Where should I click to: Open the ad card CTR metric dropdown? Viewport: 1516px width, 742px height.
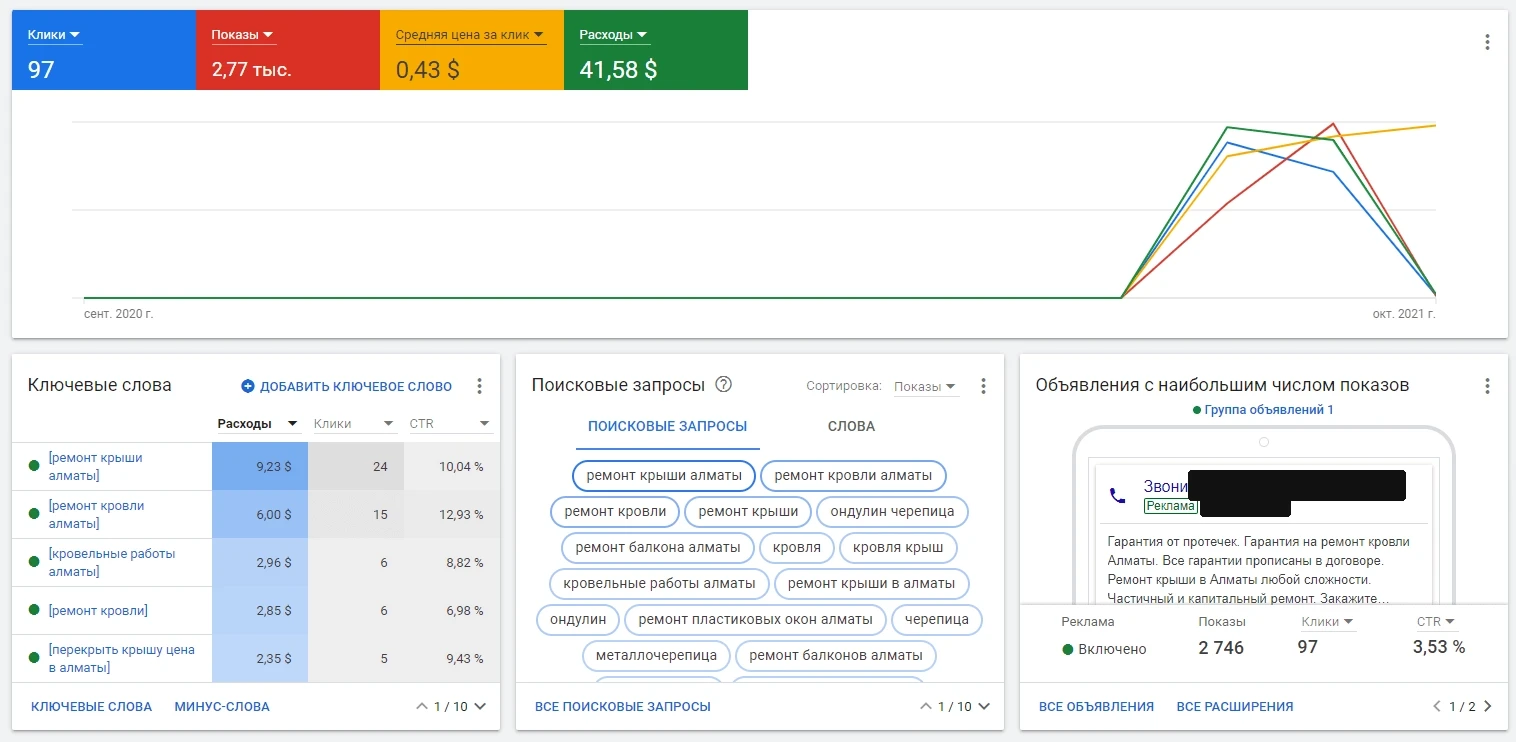coord(1435,622)
